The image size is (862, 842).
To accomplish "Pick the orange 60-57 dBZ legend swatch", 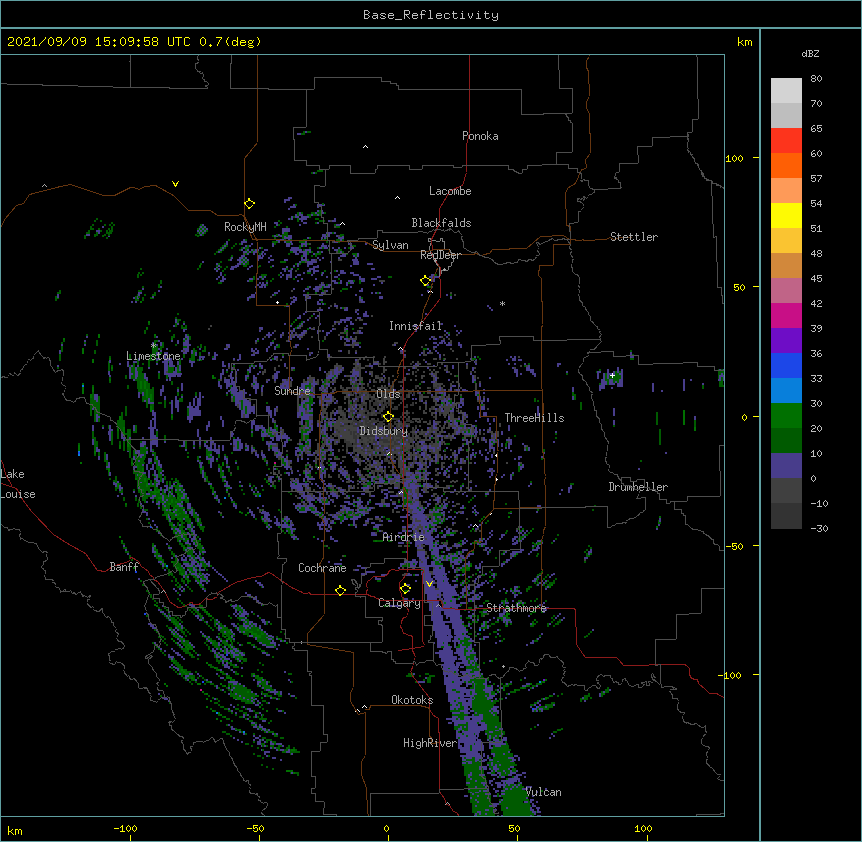I will coord(786,166).
